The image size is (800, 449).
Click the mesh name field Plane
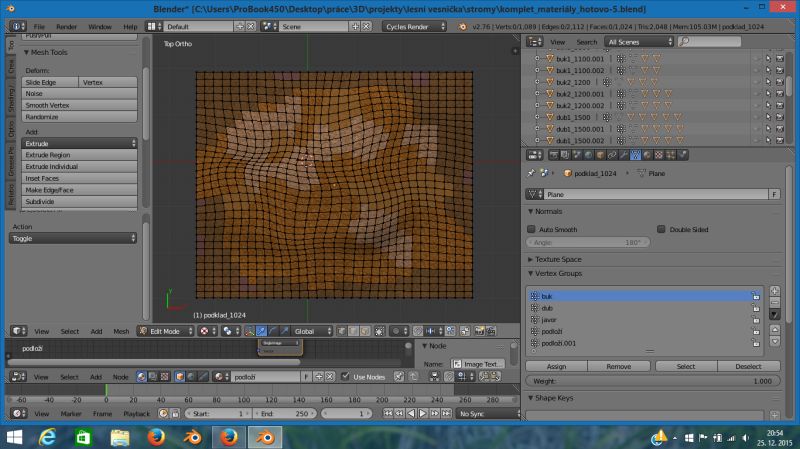click(x=656, y=194)
